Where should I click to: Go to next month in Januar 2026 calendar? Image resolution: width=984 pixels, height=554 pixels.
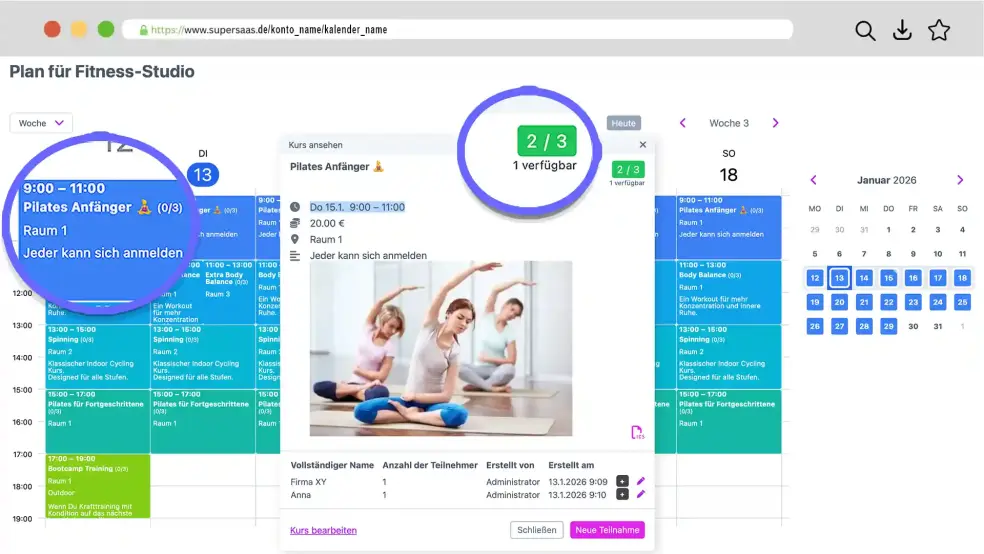tap(960, 180)
